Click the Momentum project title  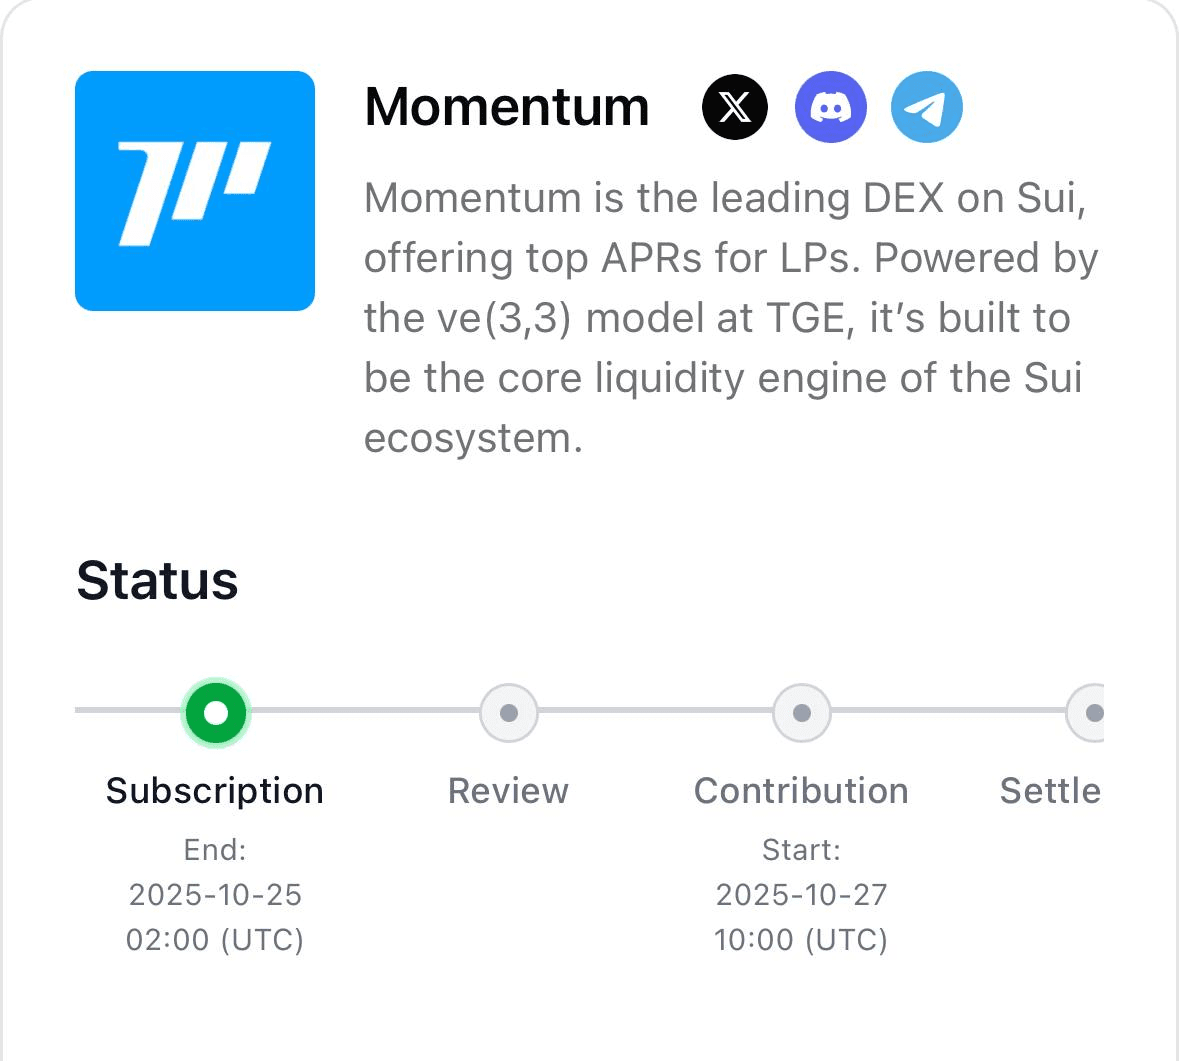pyautogui.click(x=507, y=107)
